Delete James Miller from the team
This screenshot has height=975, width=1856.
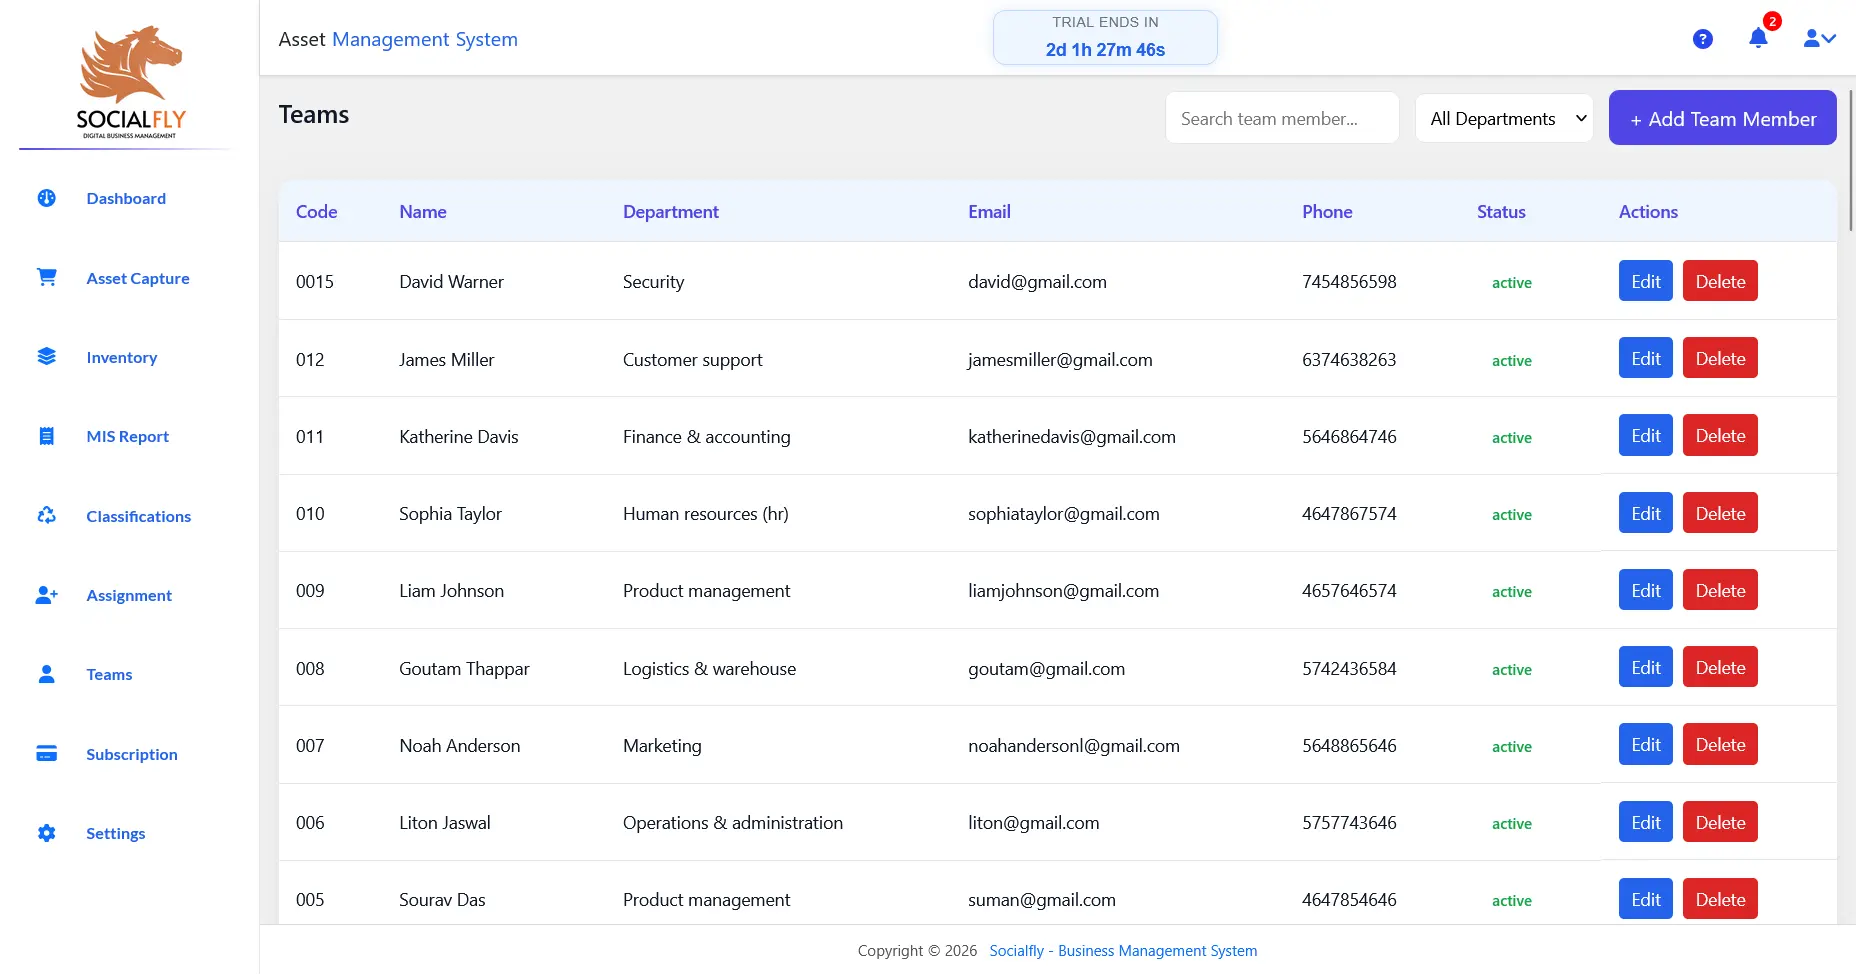tap(1719, 358)
